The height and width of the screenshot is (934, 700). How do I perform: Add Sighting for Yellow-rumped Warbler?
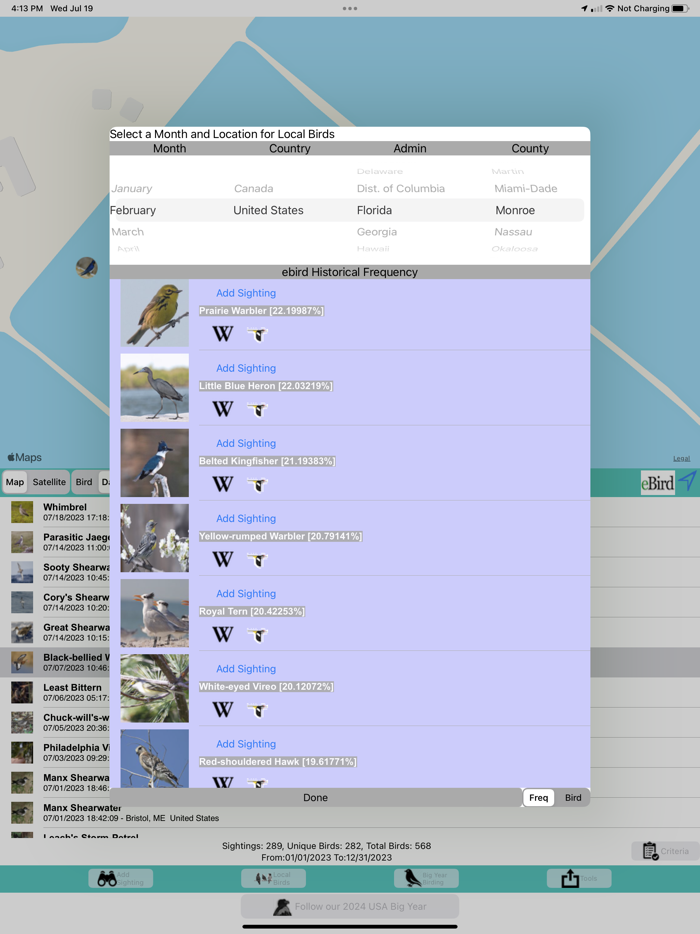pyautogui.click(x=246, y=518)
